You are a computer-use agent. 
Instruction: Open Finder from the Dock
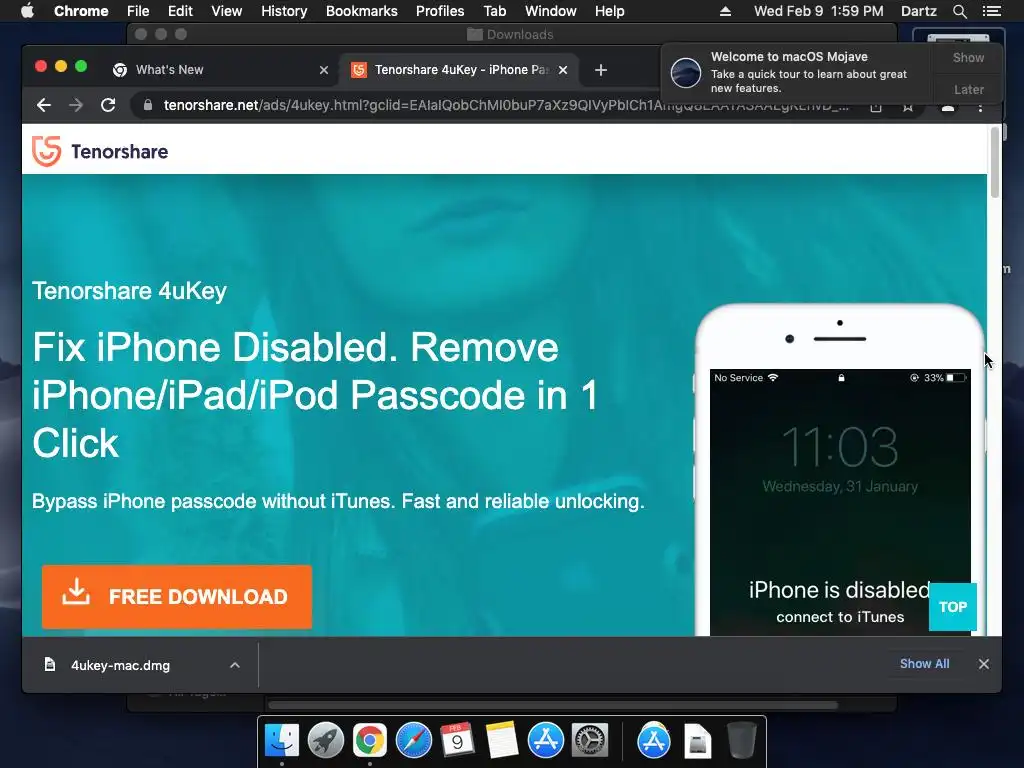(x=281, y=741)
